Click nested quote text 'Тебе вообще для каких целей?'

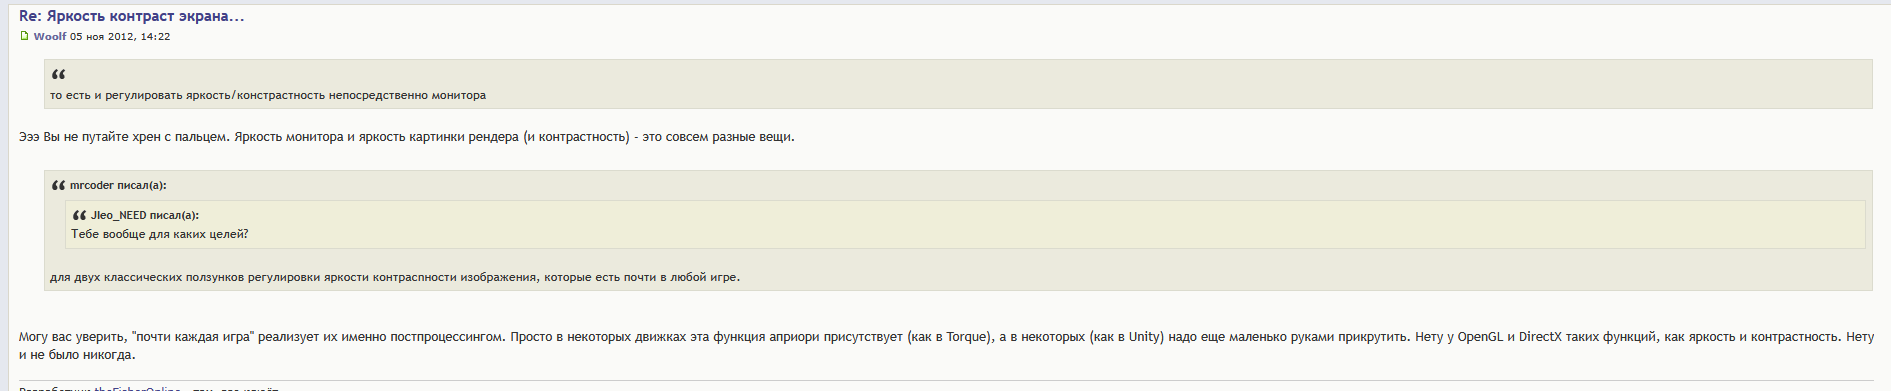(x=160, y=234)
